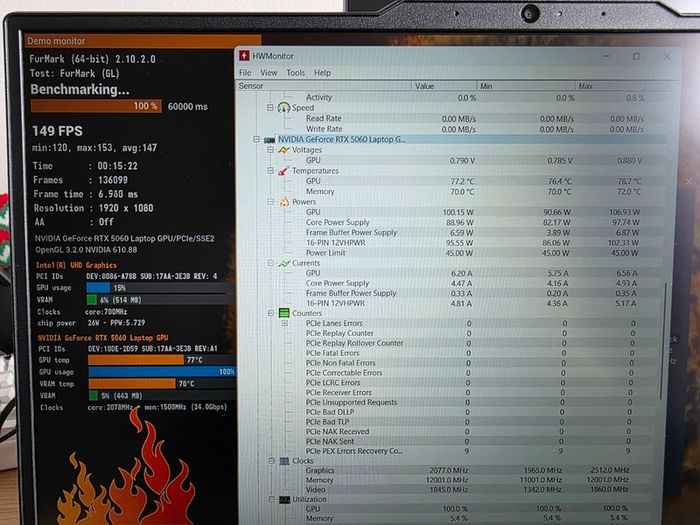Click the Min column header
700x525 pixels.
[x=526, y=86]
